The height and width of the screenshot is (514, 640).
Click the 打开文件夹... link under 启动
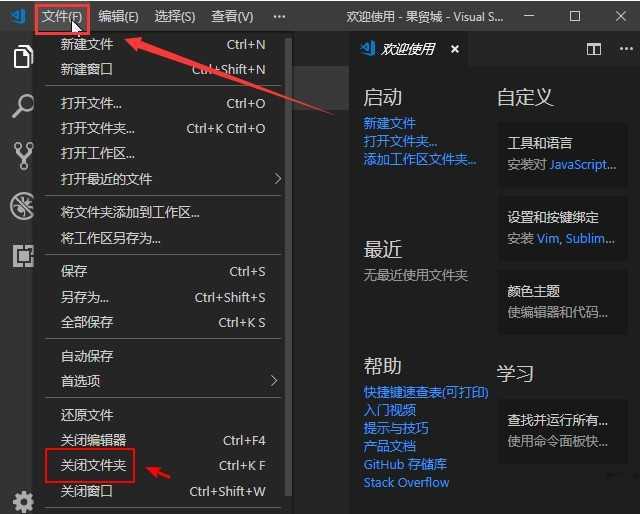tap(400, 141)
